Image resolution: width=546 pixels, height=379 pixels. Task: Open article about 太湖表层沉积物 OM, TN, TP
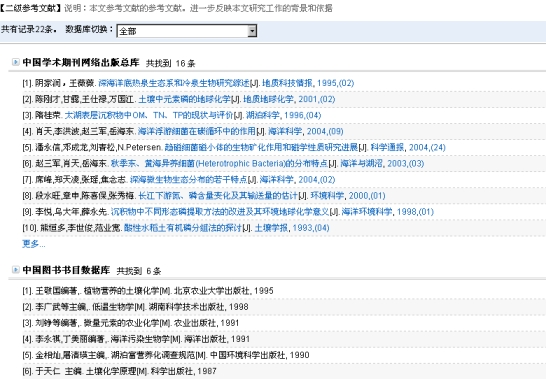pos(149,115)
